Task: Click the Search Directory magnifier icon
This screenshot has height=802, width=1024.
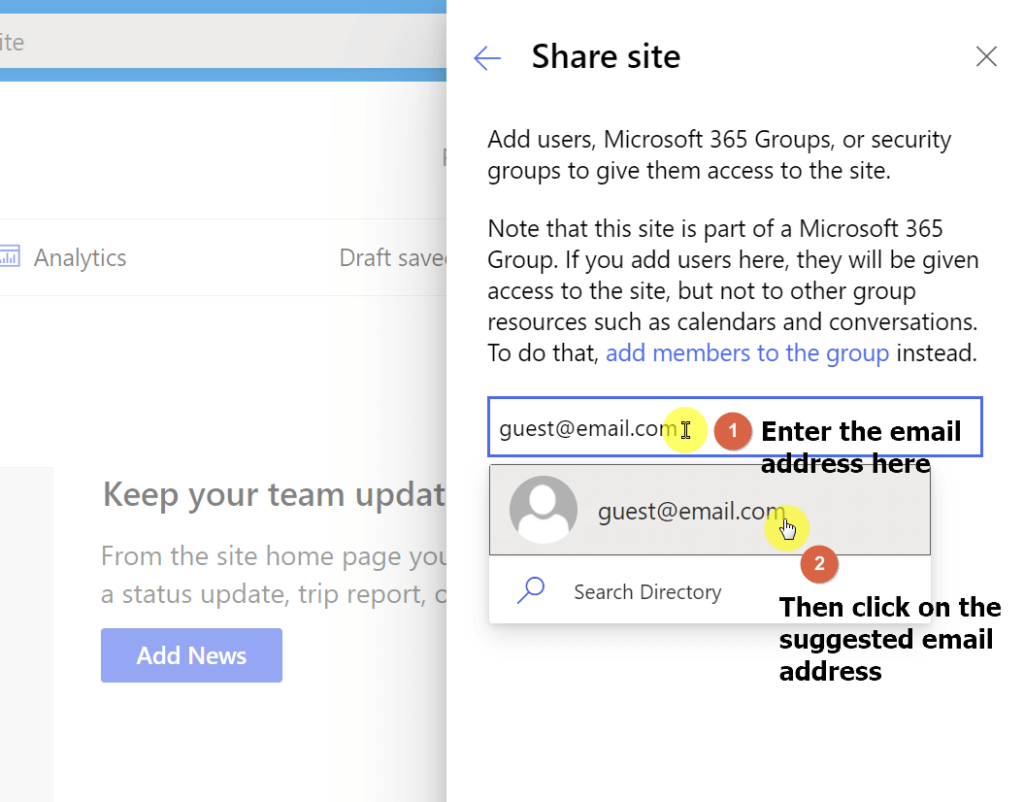Action: pyautogui.click(x=531, y=590)
